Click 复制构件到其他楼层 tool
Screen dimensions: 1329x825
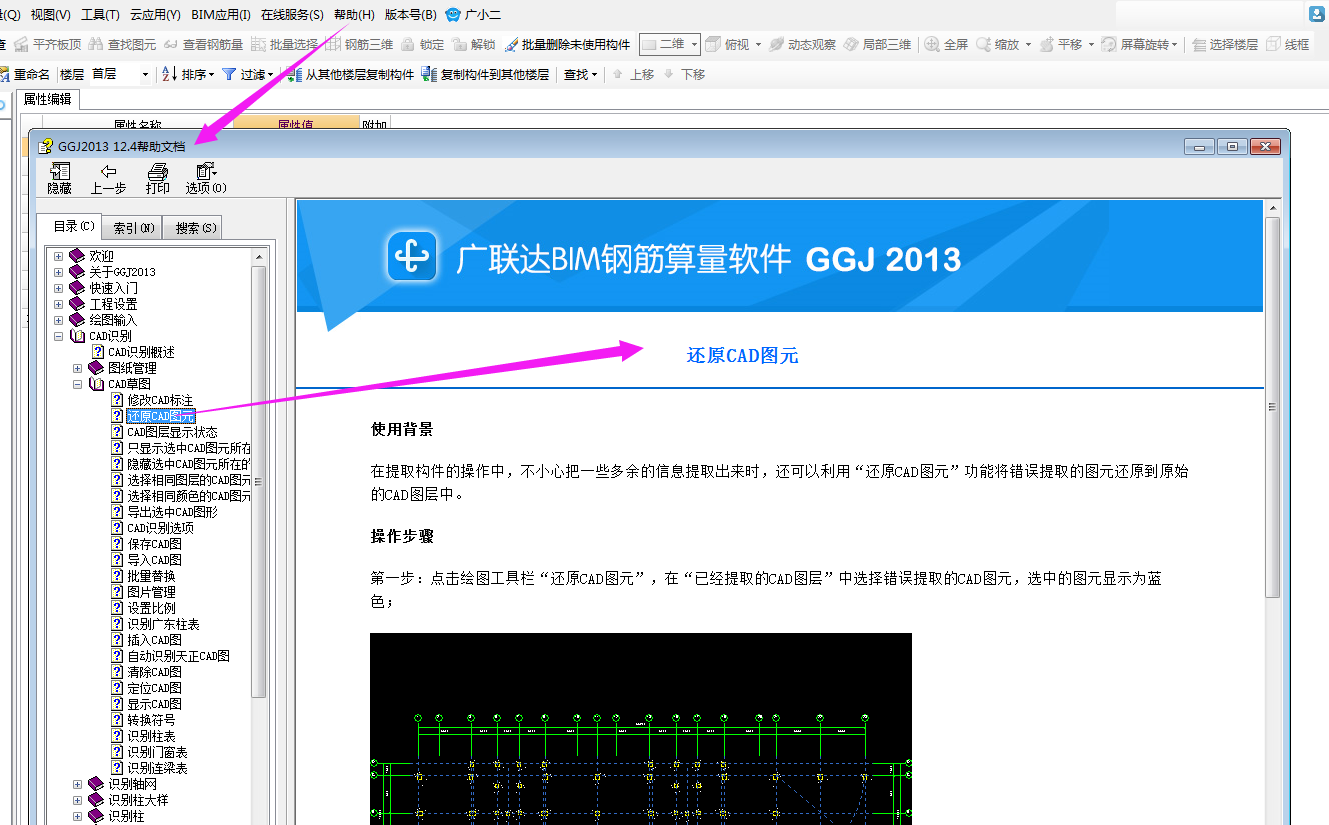(485, 74)
